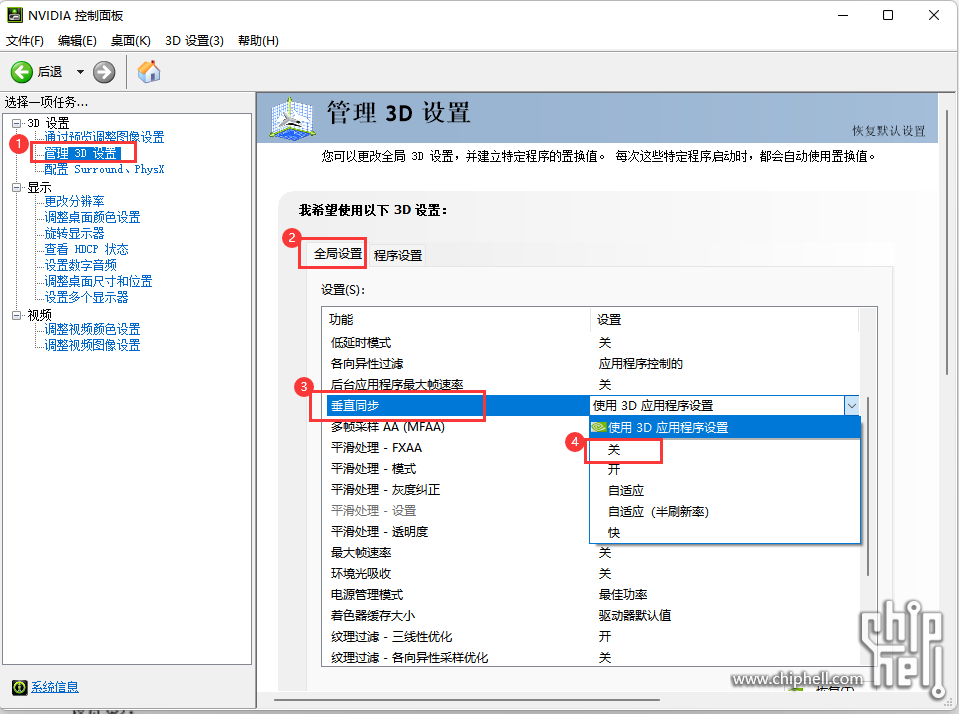959x714 pixels.
Task: Select the 垂直同步 feature row
Action: coord(457,406)
